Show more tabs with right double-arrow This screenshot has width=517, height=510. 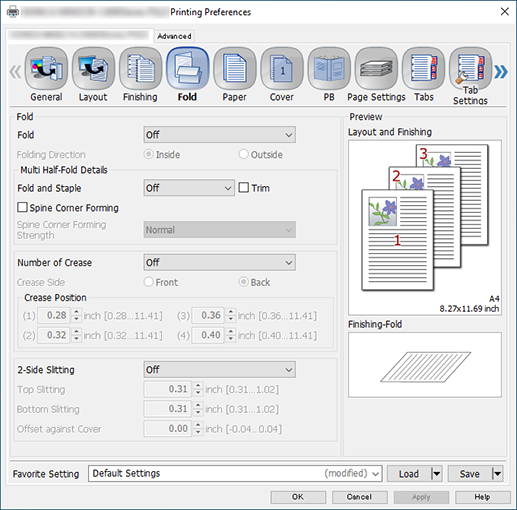point(501,72)
